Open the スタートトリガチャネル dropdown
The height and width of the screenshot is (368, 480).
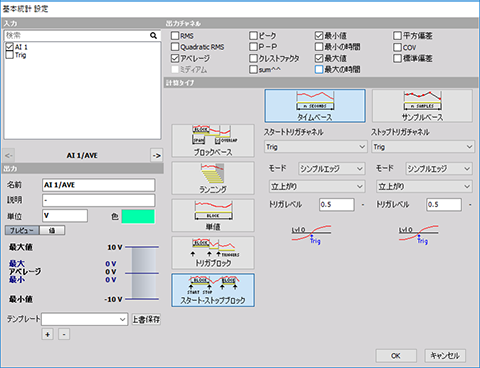click(315, 147)
